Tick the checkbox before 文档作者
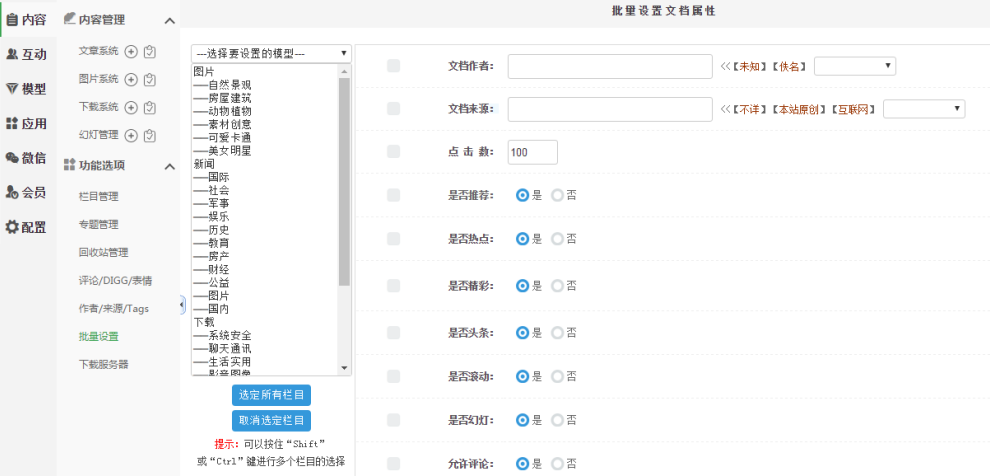990x476 pixels. click(393, 66)
